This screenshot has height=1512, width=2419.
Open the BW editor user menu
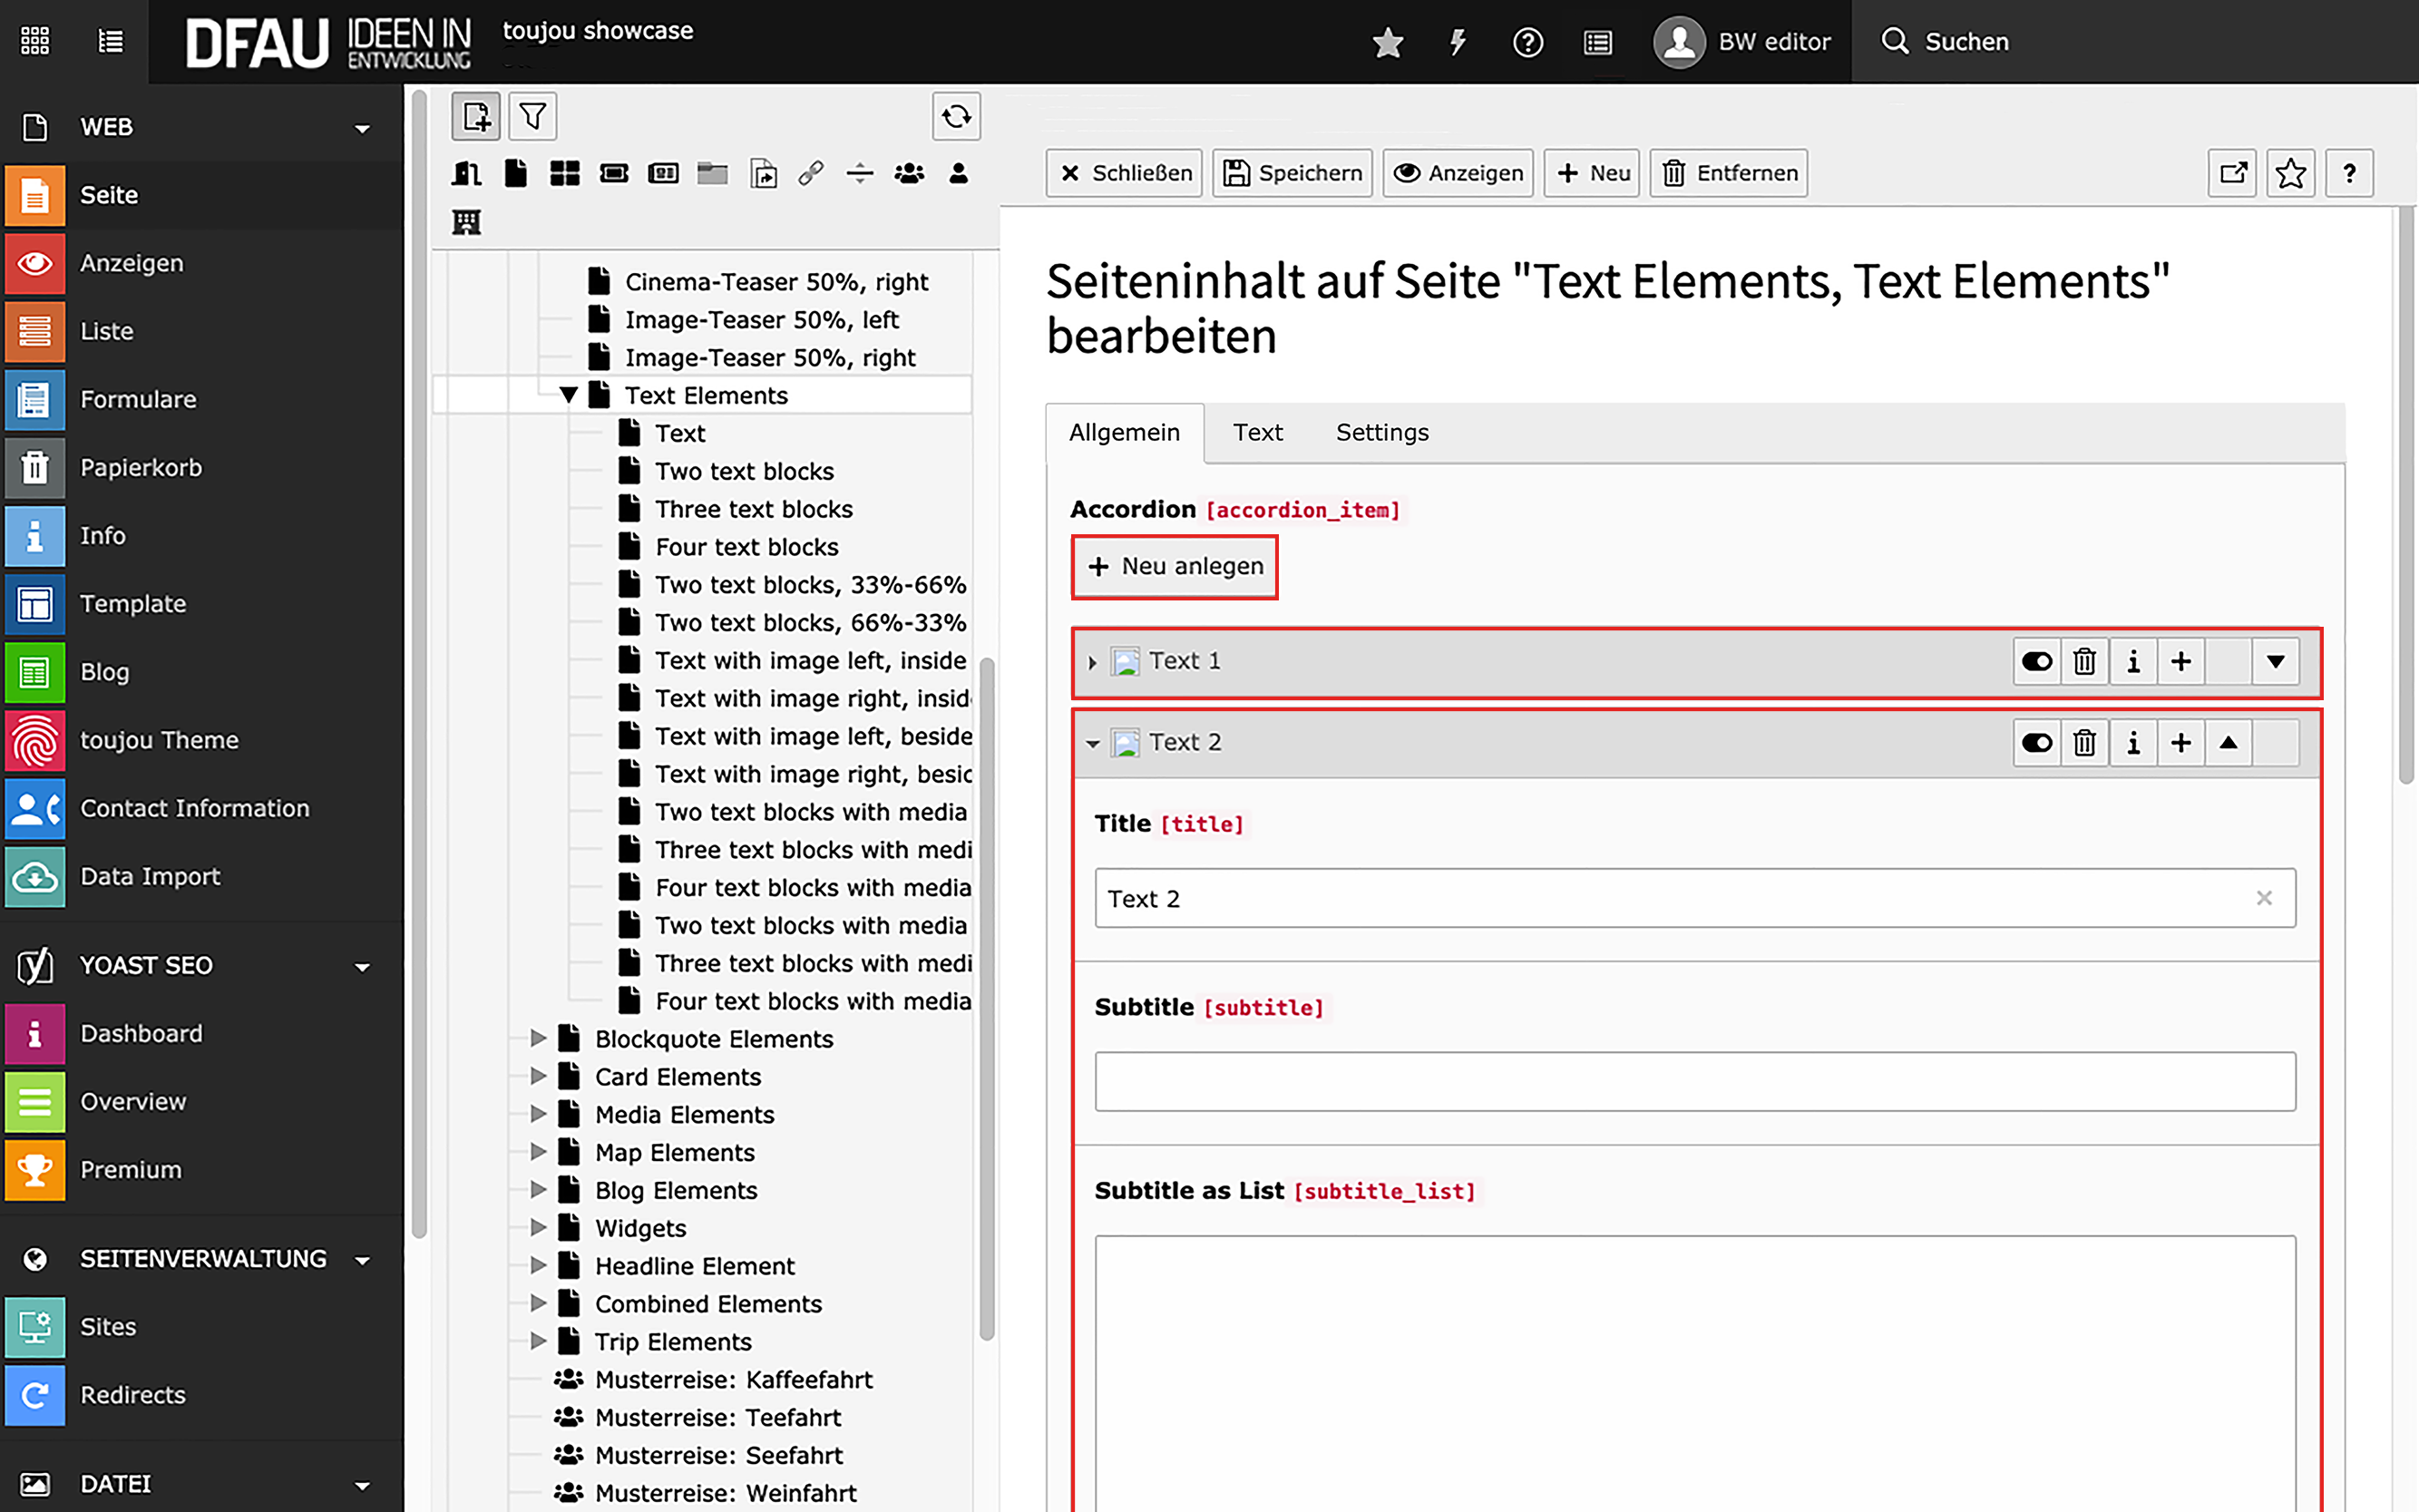1742,42
